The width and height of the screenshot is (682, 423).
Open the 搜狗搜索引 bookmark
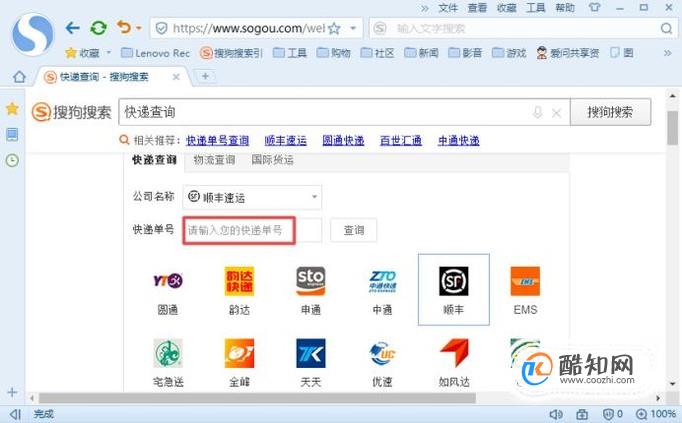point(231,53)
